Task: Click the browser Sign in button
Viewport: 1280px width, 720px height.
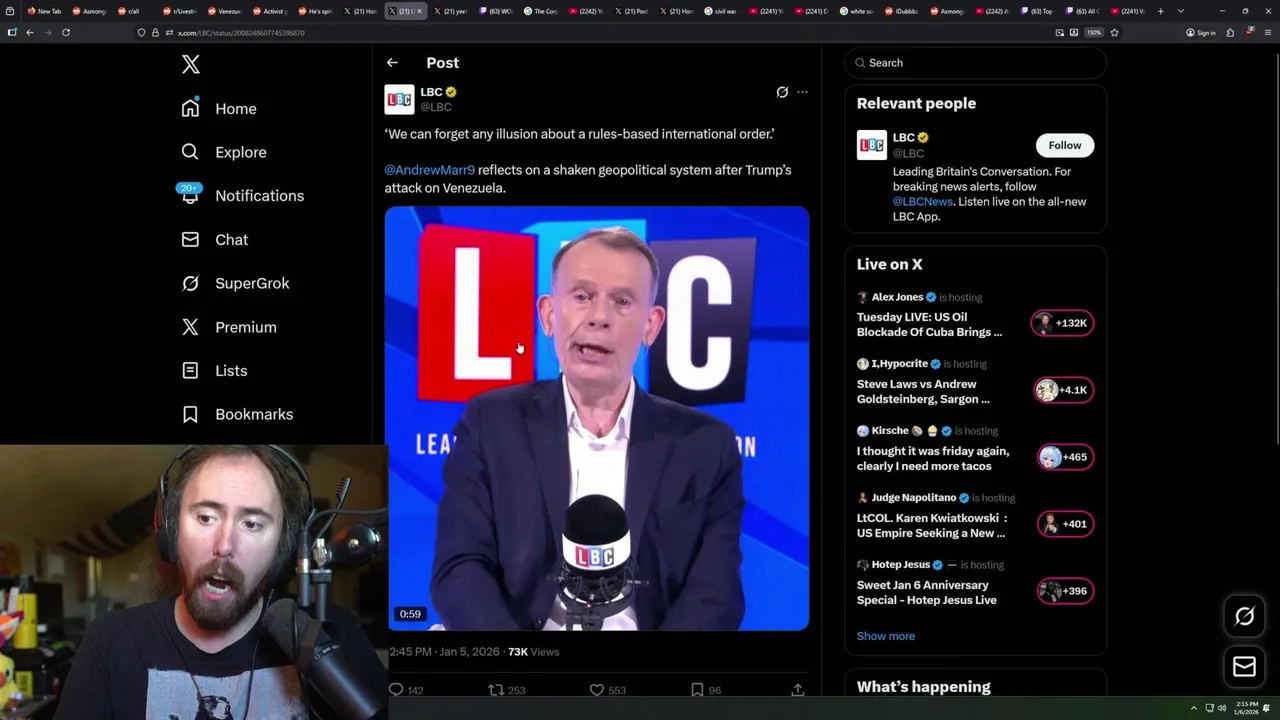Action: click(x=1200, y=32)
